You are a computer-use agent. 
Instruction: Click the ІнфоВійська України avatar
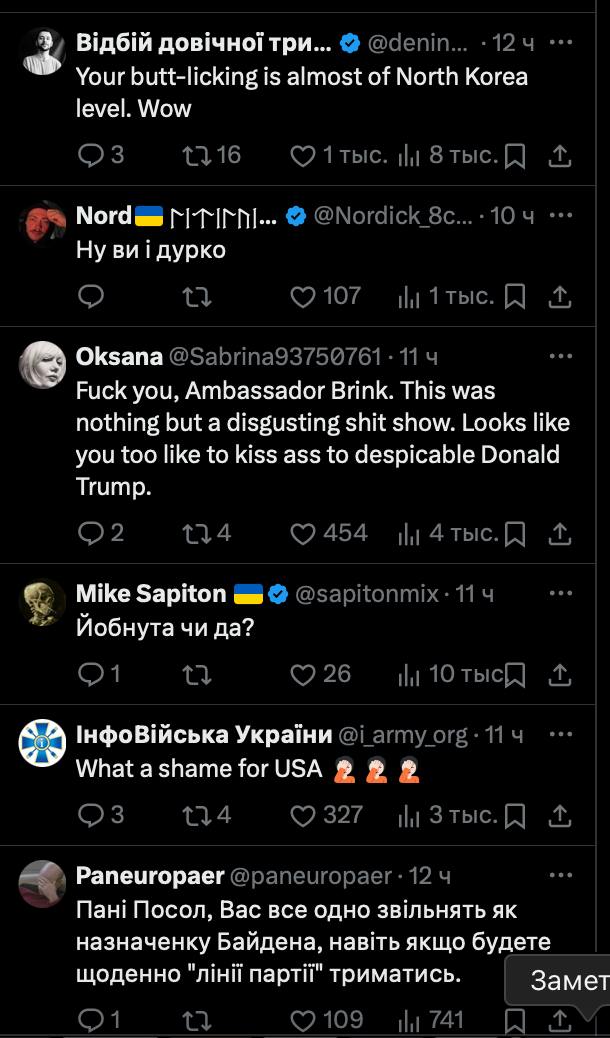tap(43, 744)
